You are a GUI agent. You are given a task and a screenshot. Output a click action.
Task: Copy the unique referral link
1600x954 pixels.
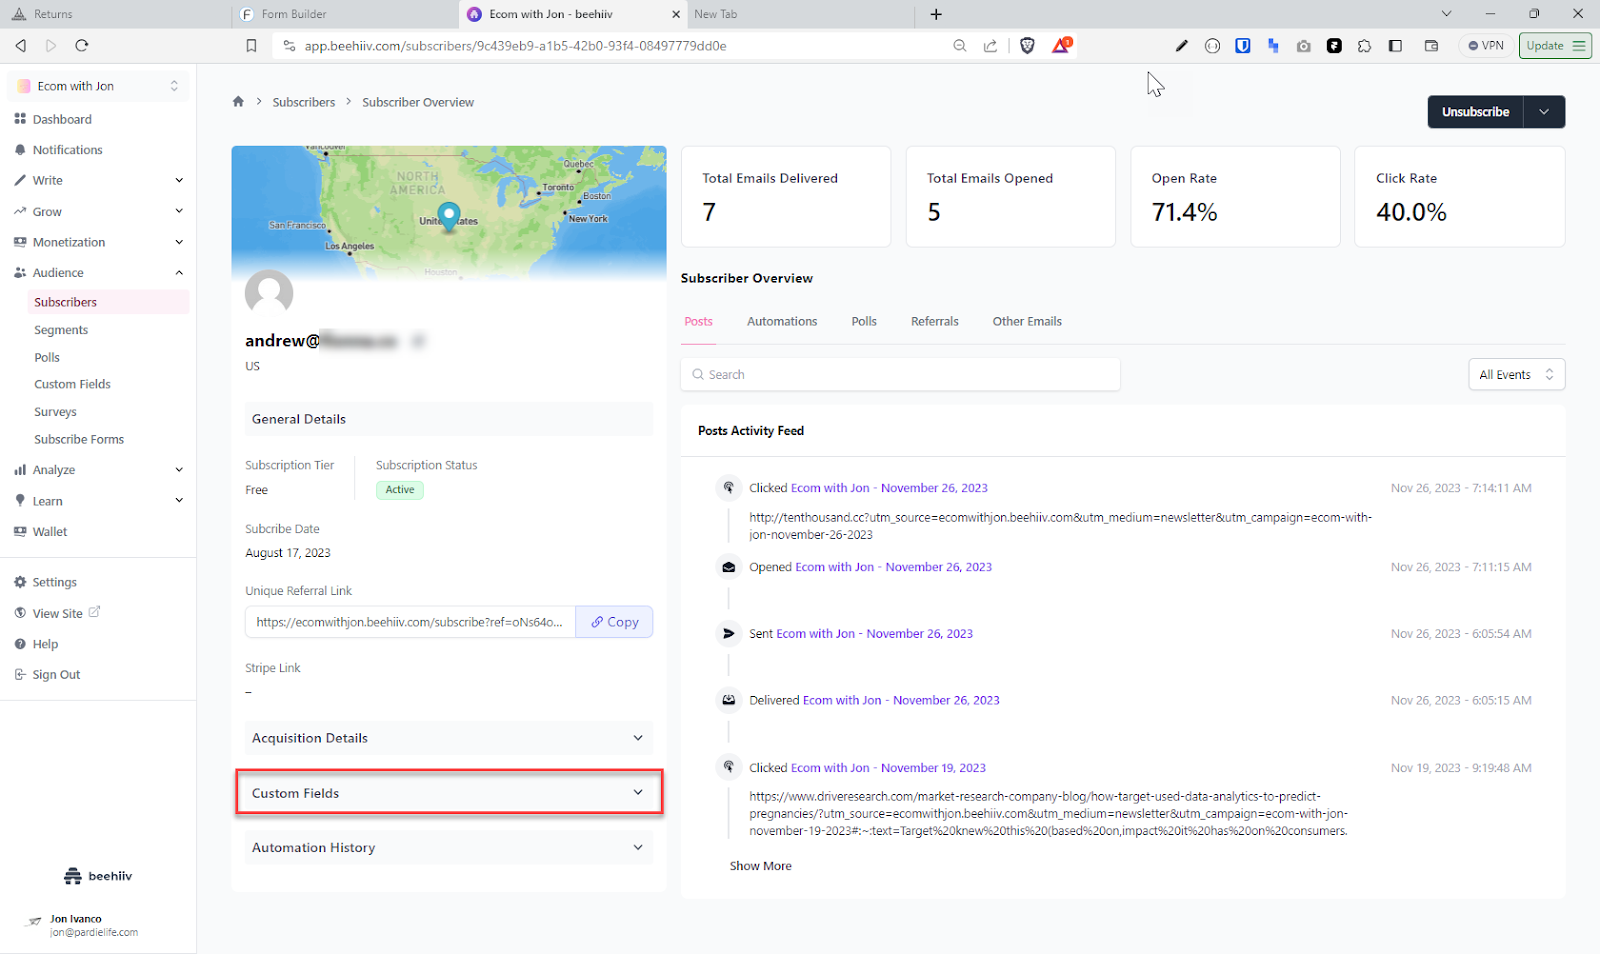click(x=614, y=622)
